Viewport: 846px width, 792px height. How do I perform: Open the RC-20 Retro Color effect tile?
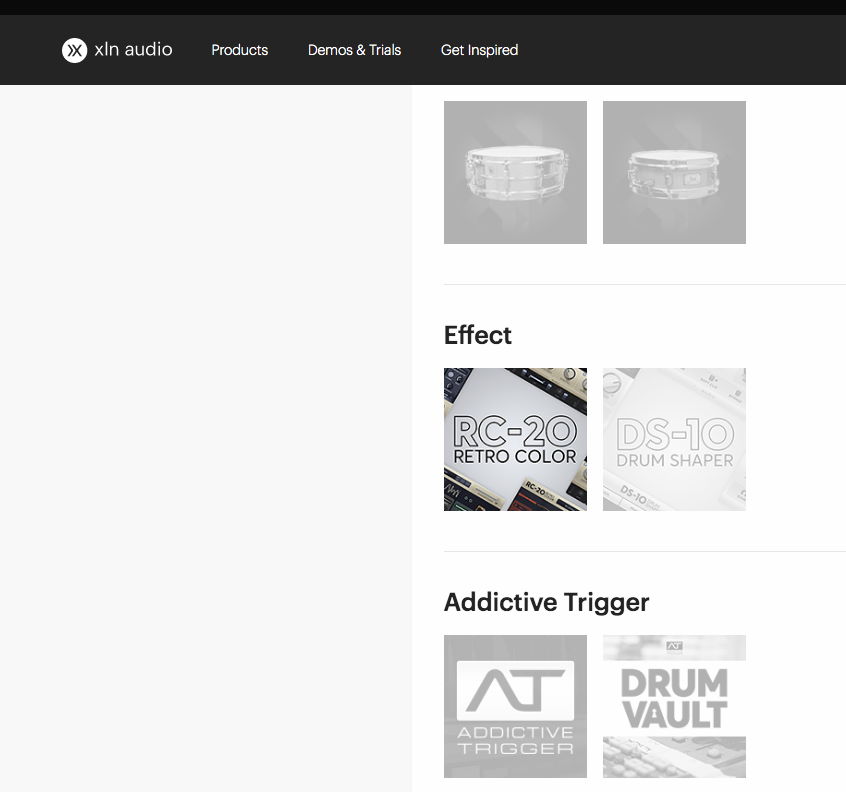pos(515,439)
